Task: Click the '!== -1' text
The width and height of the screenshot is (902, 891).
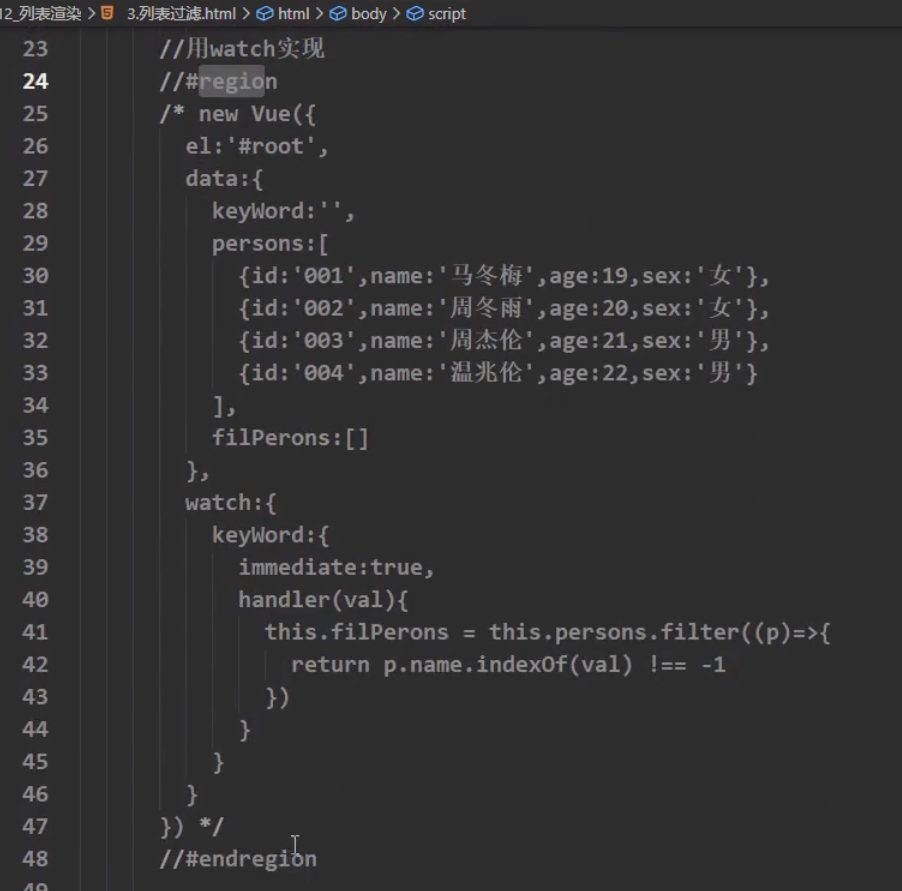Action: (687, 665)
